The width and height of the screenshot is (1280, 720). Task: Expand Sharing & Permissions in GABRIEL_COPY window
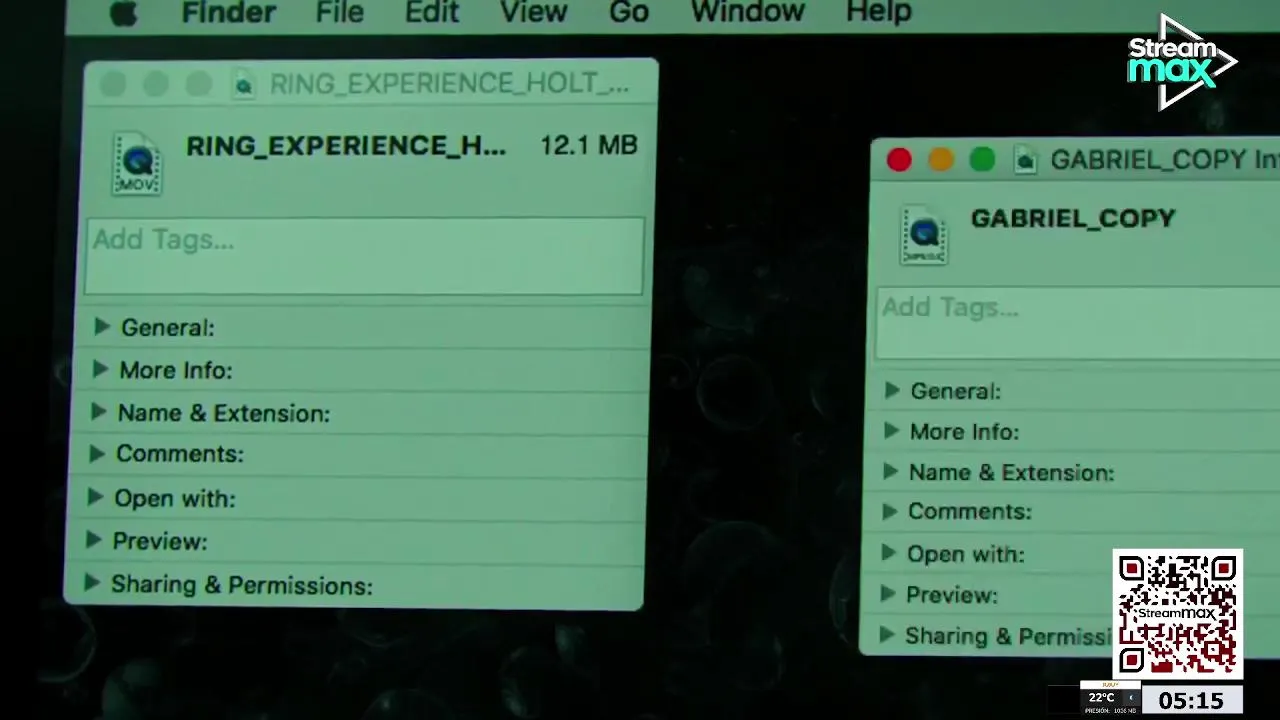click(886, 635)
